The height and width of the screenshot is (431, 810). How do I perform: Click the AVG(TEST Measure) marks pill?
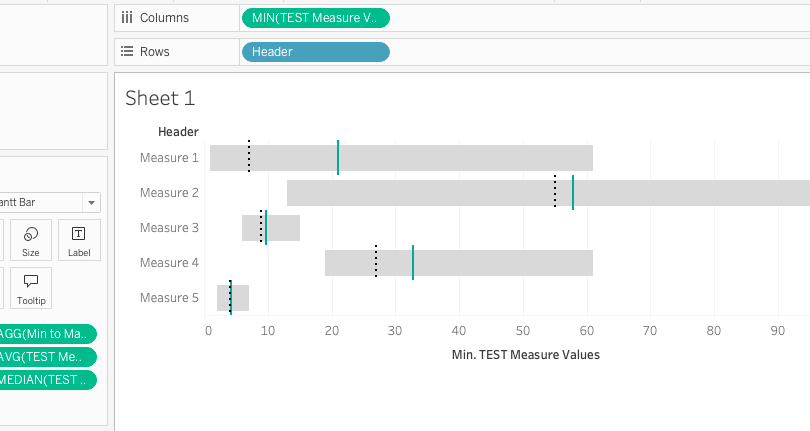(48, 357)
